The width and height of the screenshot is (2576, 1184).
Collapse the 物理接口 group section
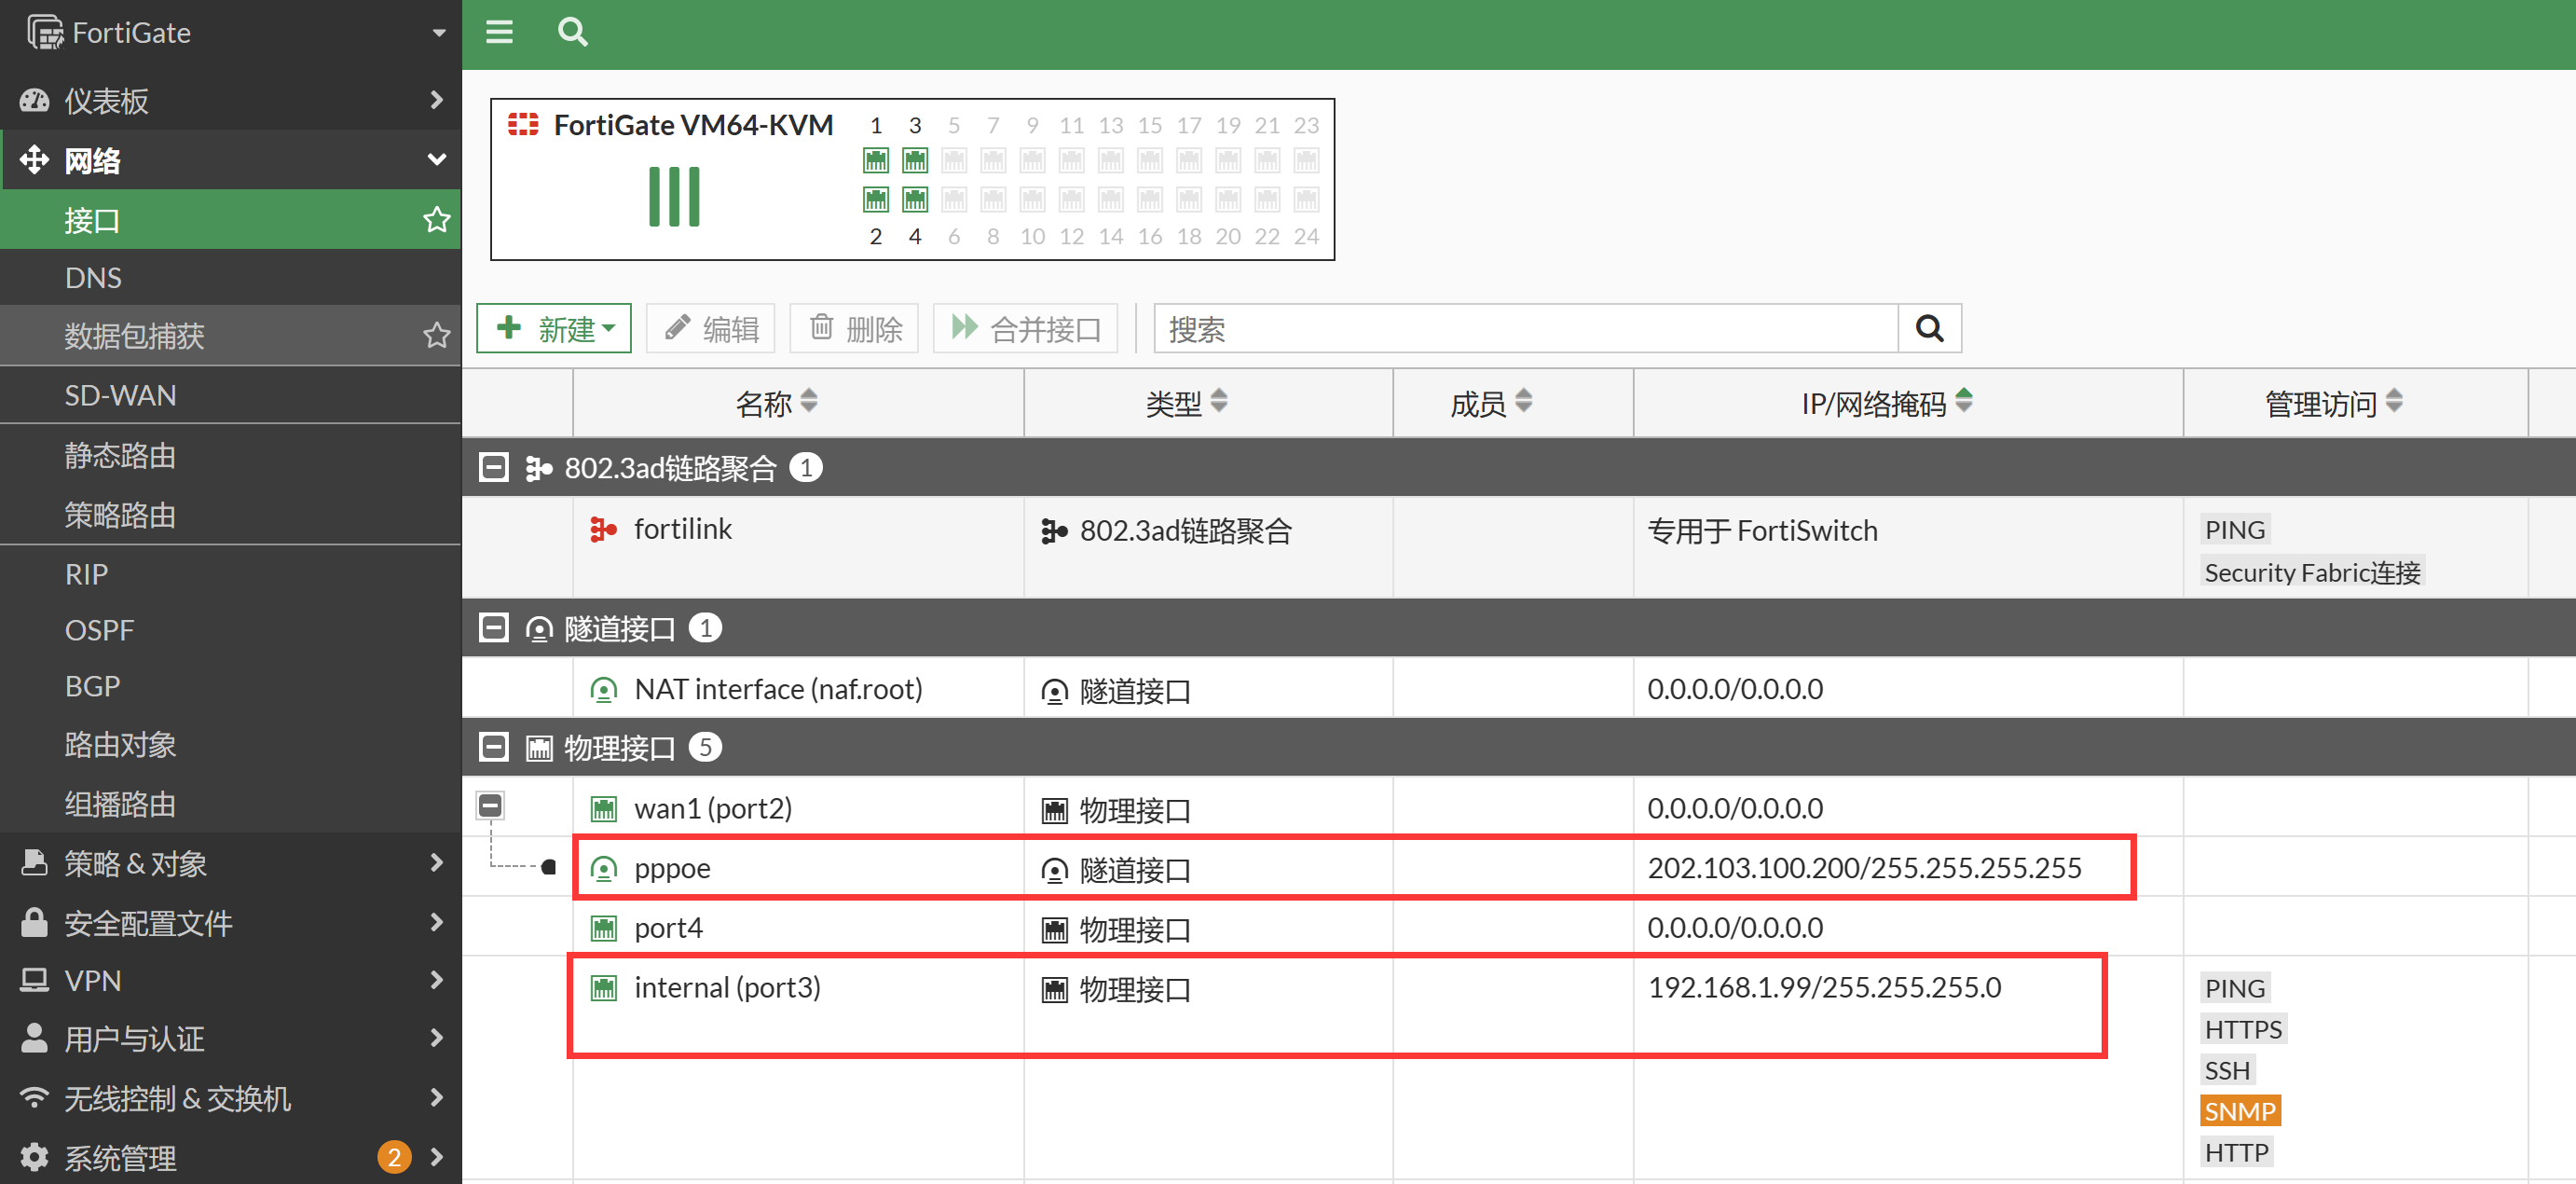click(x=494, y=747)
